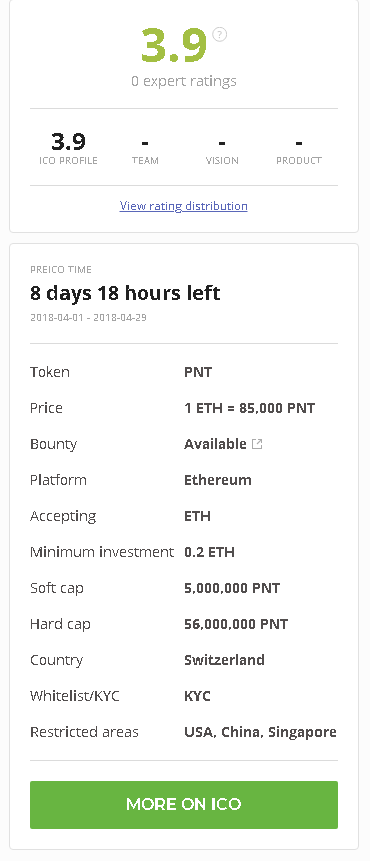Click the VISION rating column
The width and height of the screenshot is (370, 861).
[x=222, y=150]
